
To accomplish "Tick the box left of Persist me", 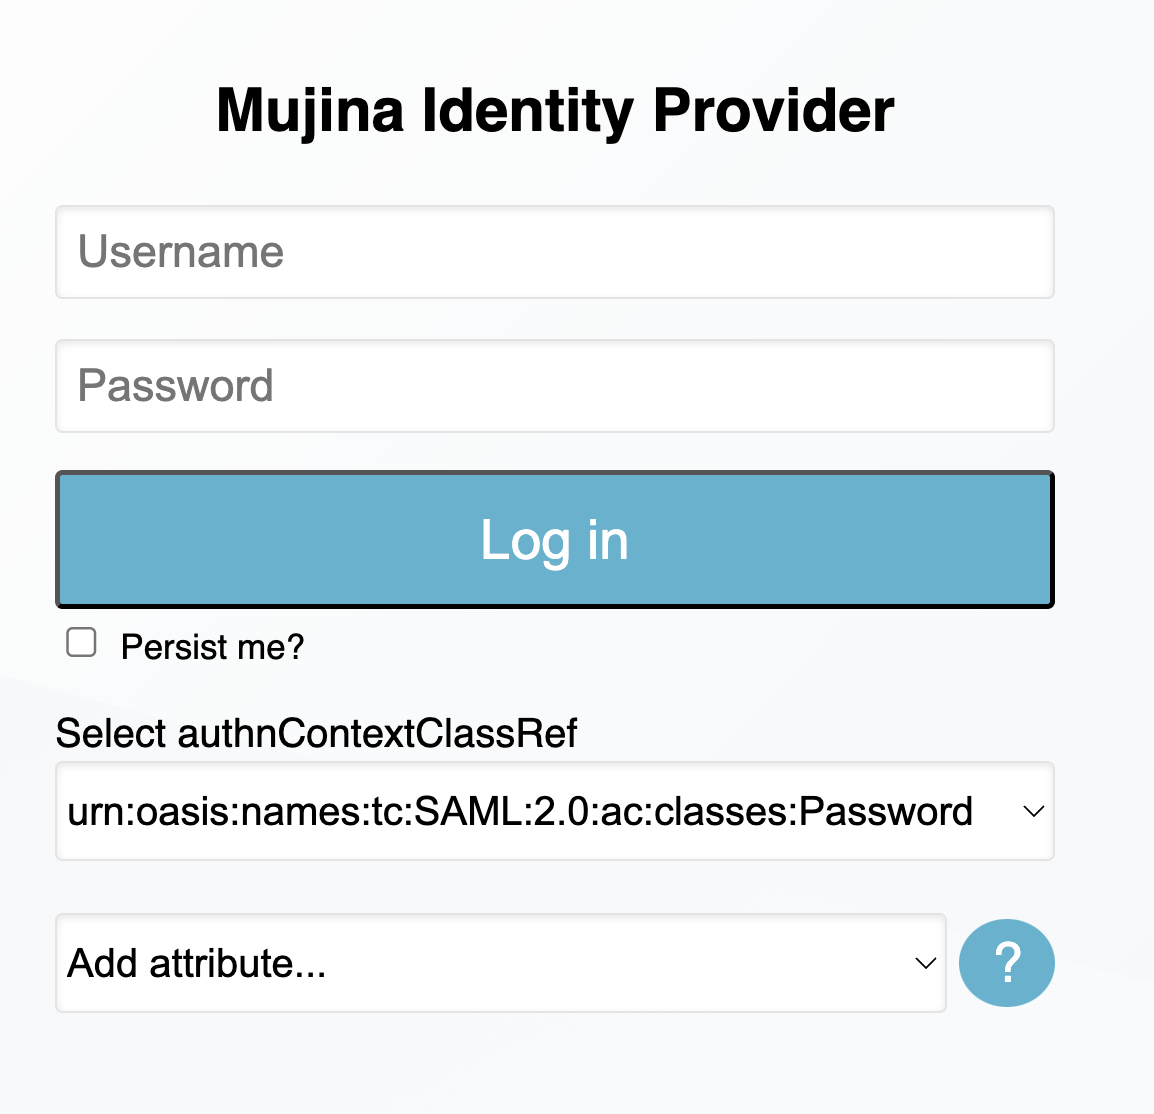I will 81,643.
